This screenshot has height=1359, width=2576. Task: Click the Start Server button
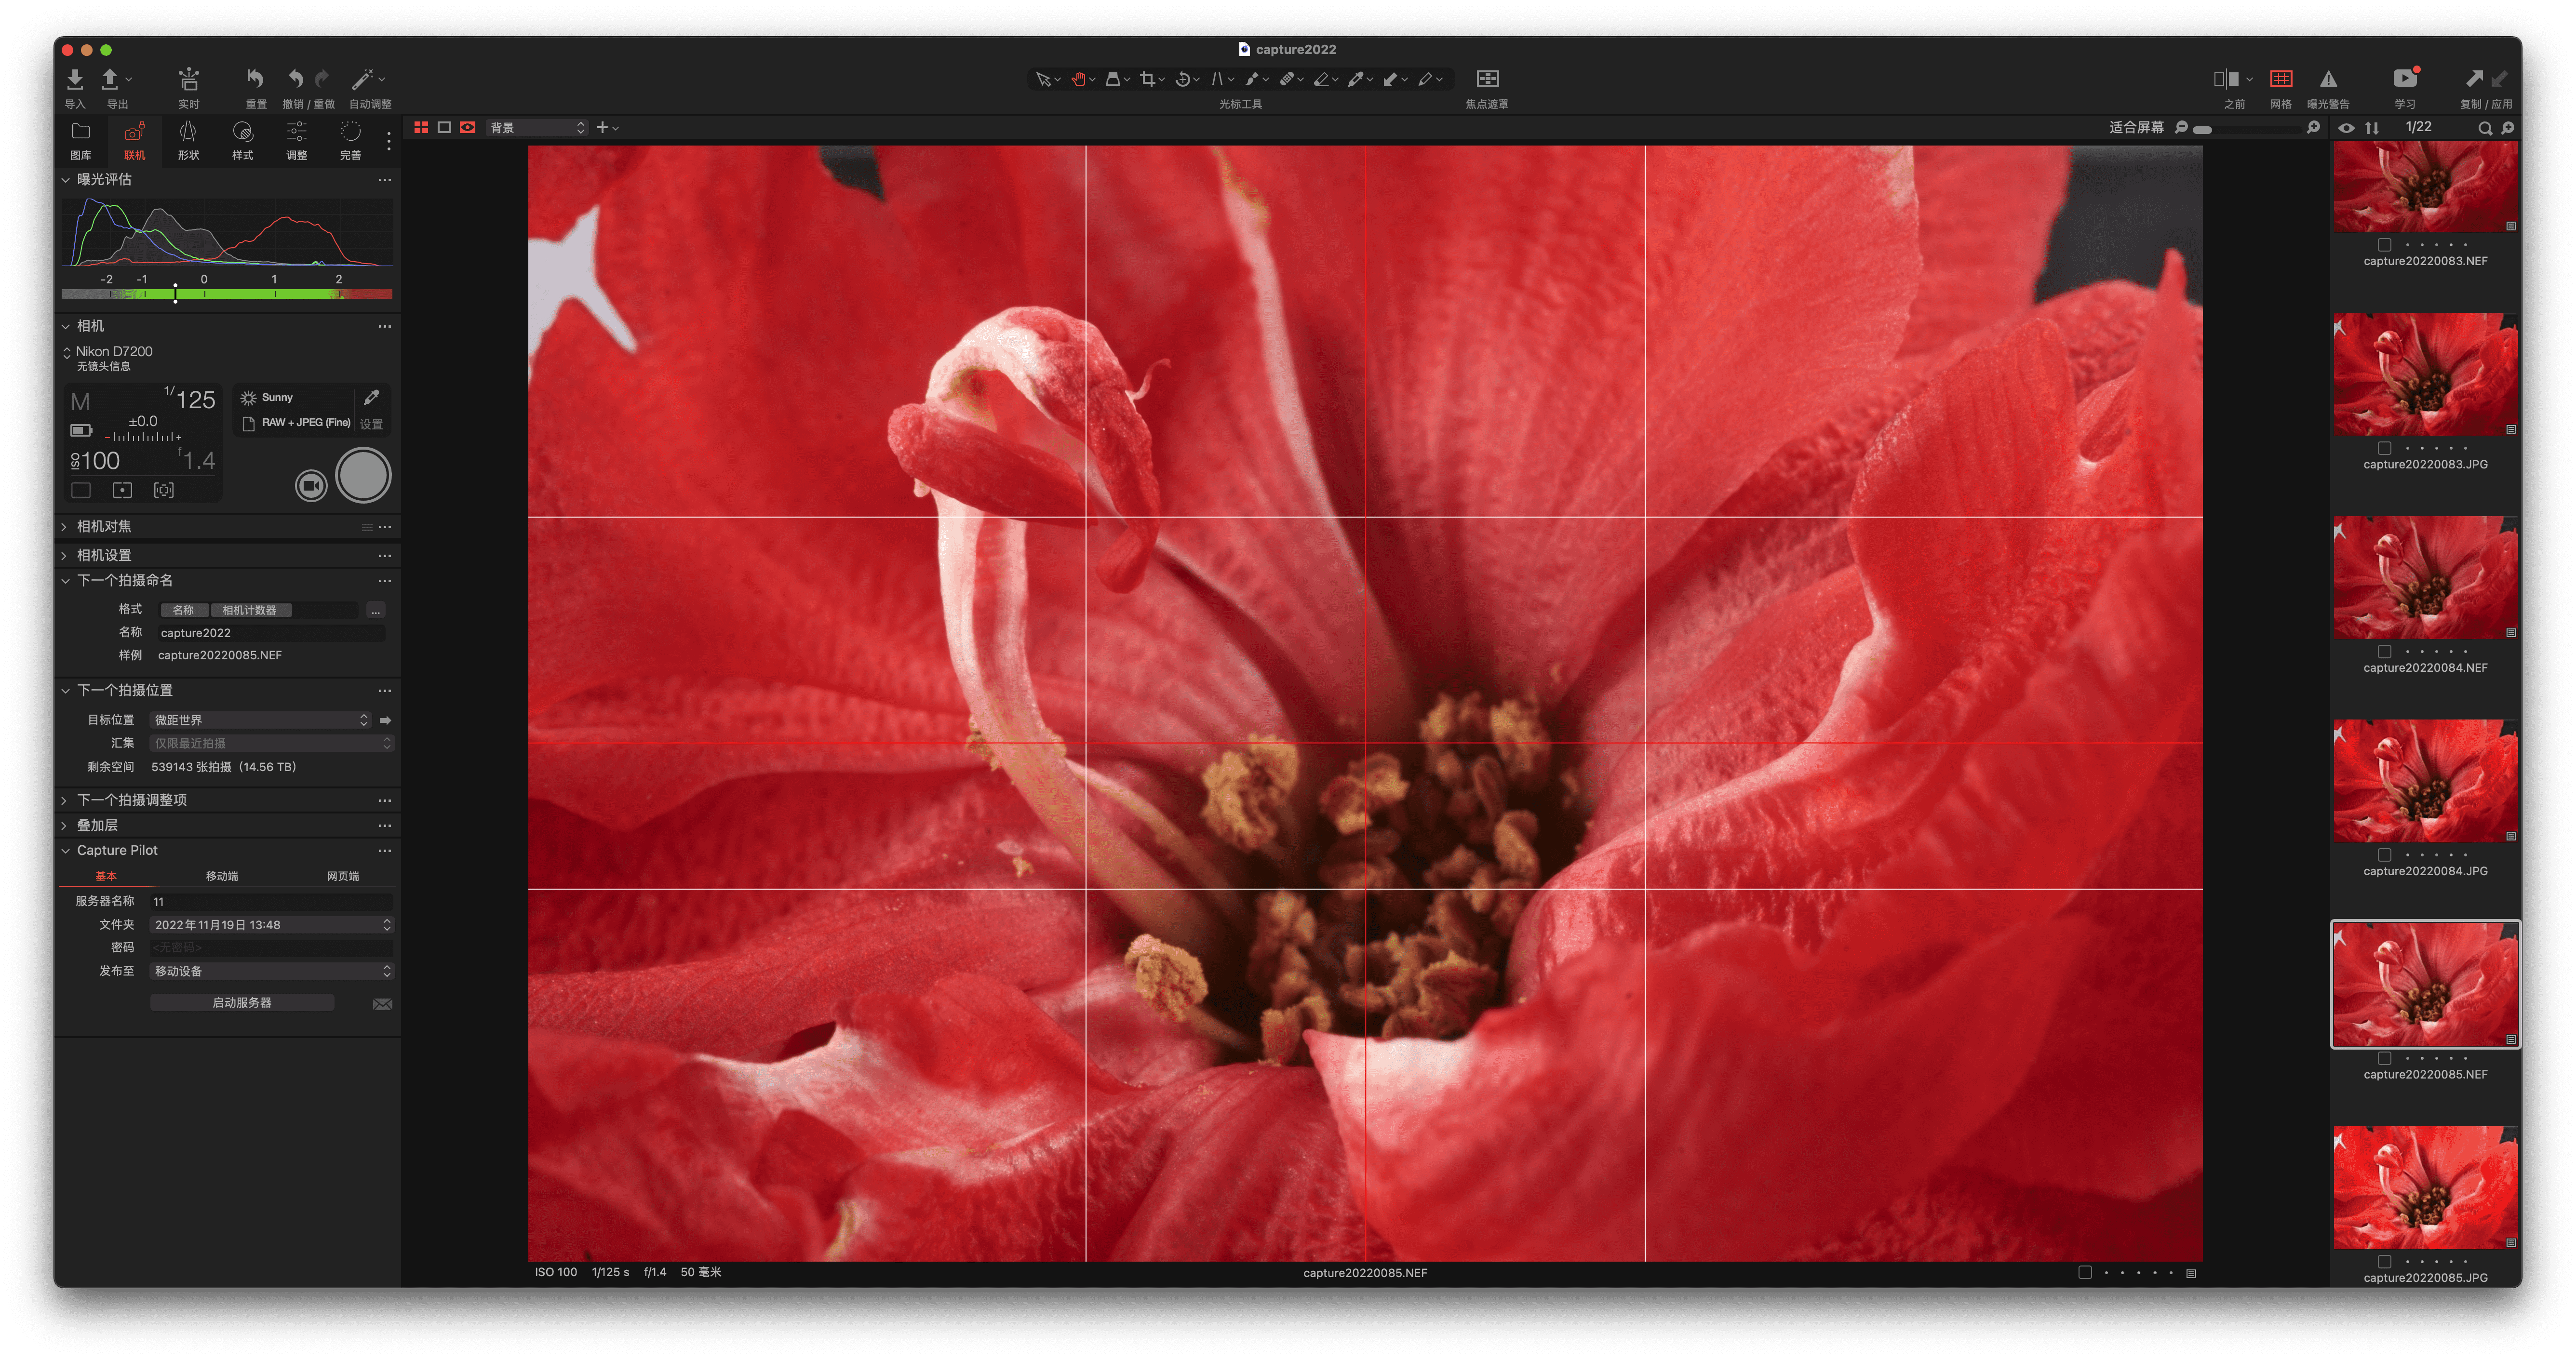242,1002
